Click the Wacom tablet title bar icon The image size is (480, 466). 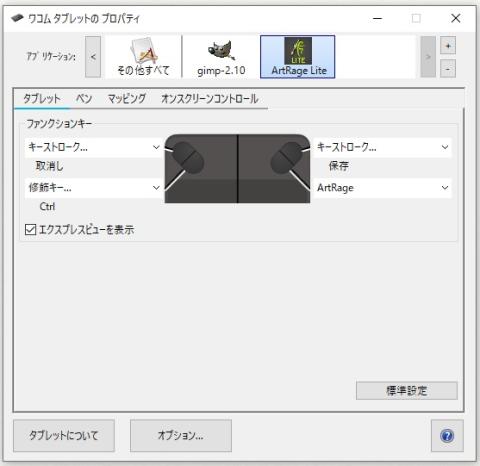click(x=17, y=18)
